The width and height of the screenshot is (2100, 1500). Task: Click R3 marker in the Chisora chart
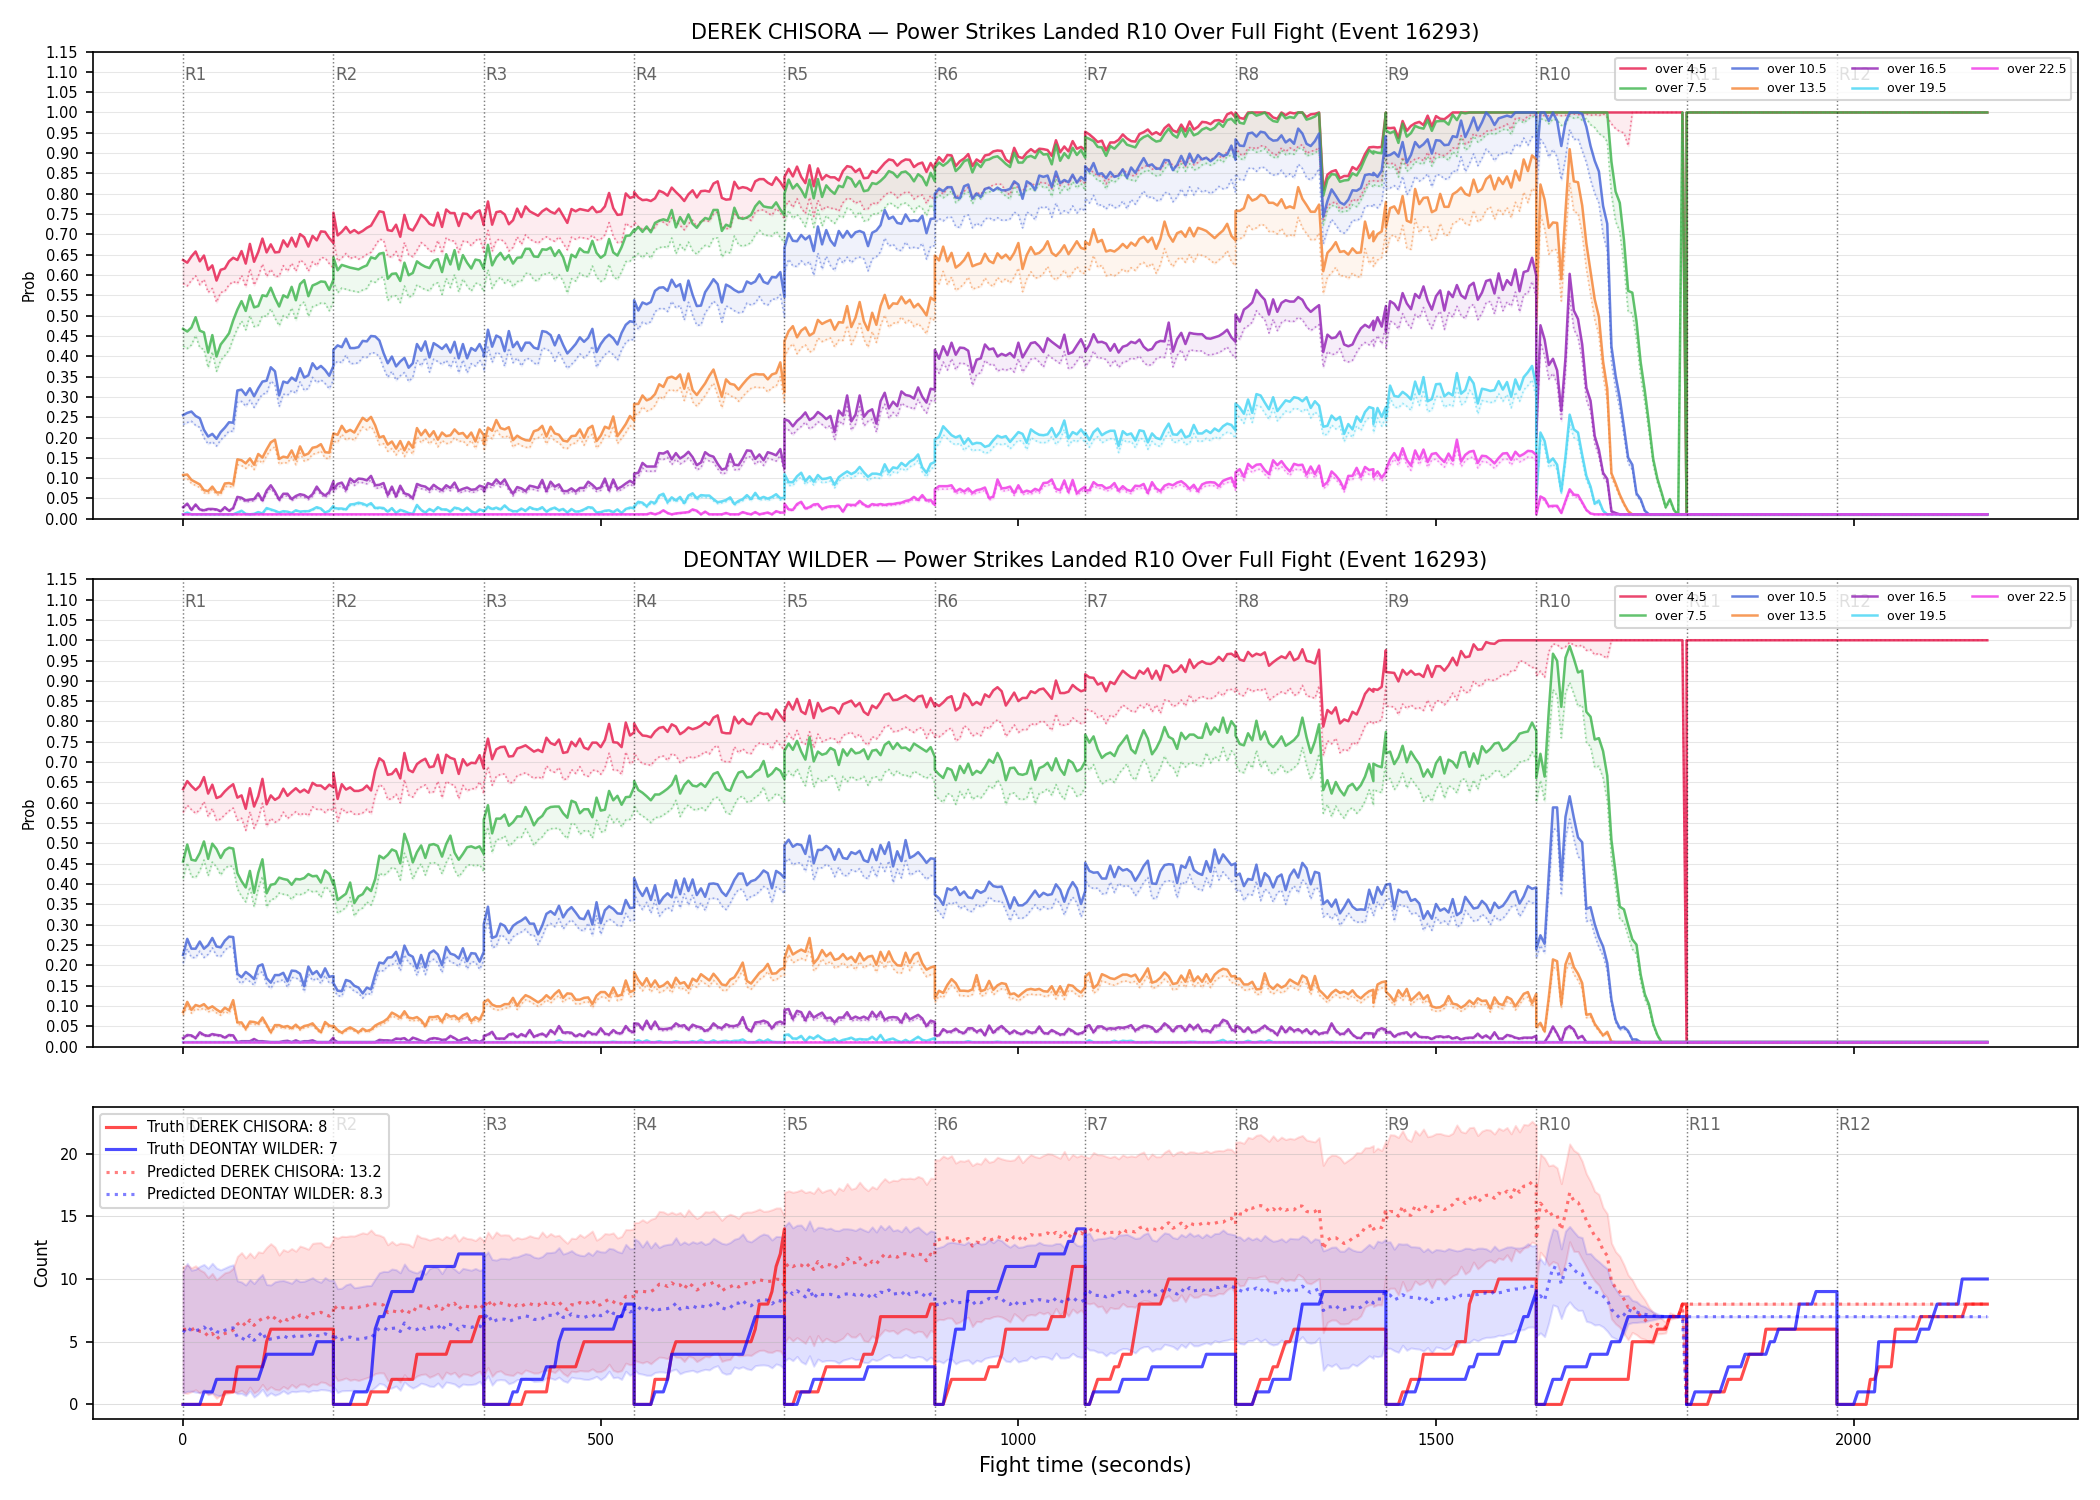click(x=496, y=74)
